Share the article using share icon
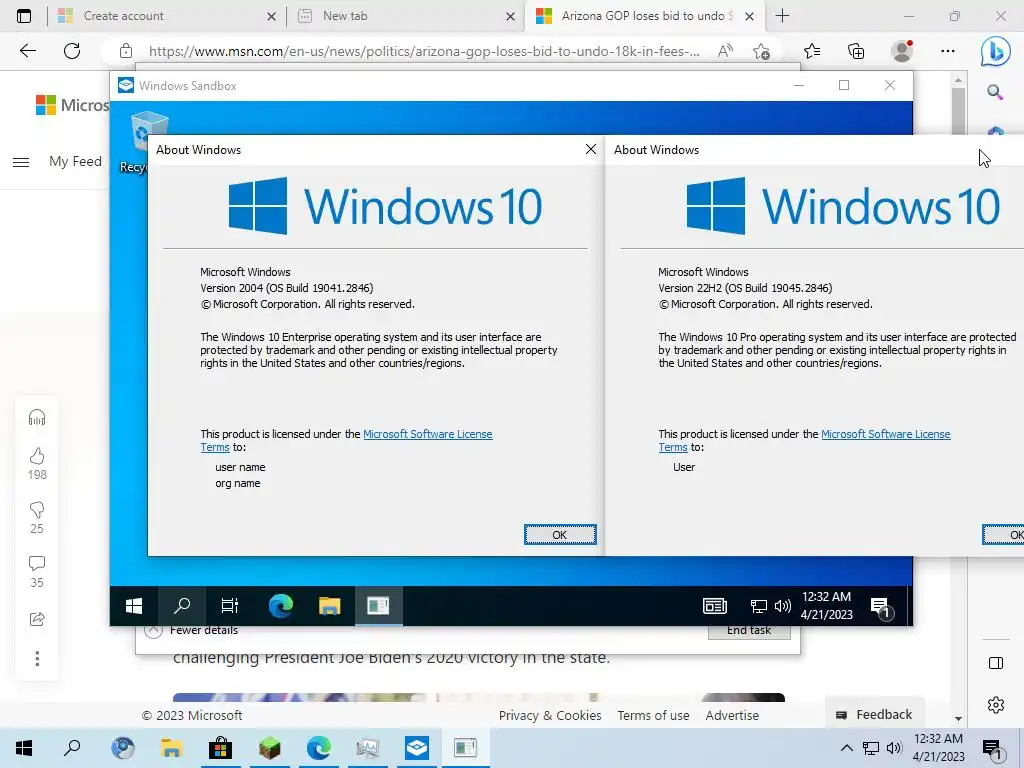 pos(37,618)
